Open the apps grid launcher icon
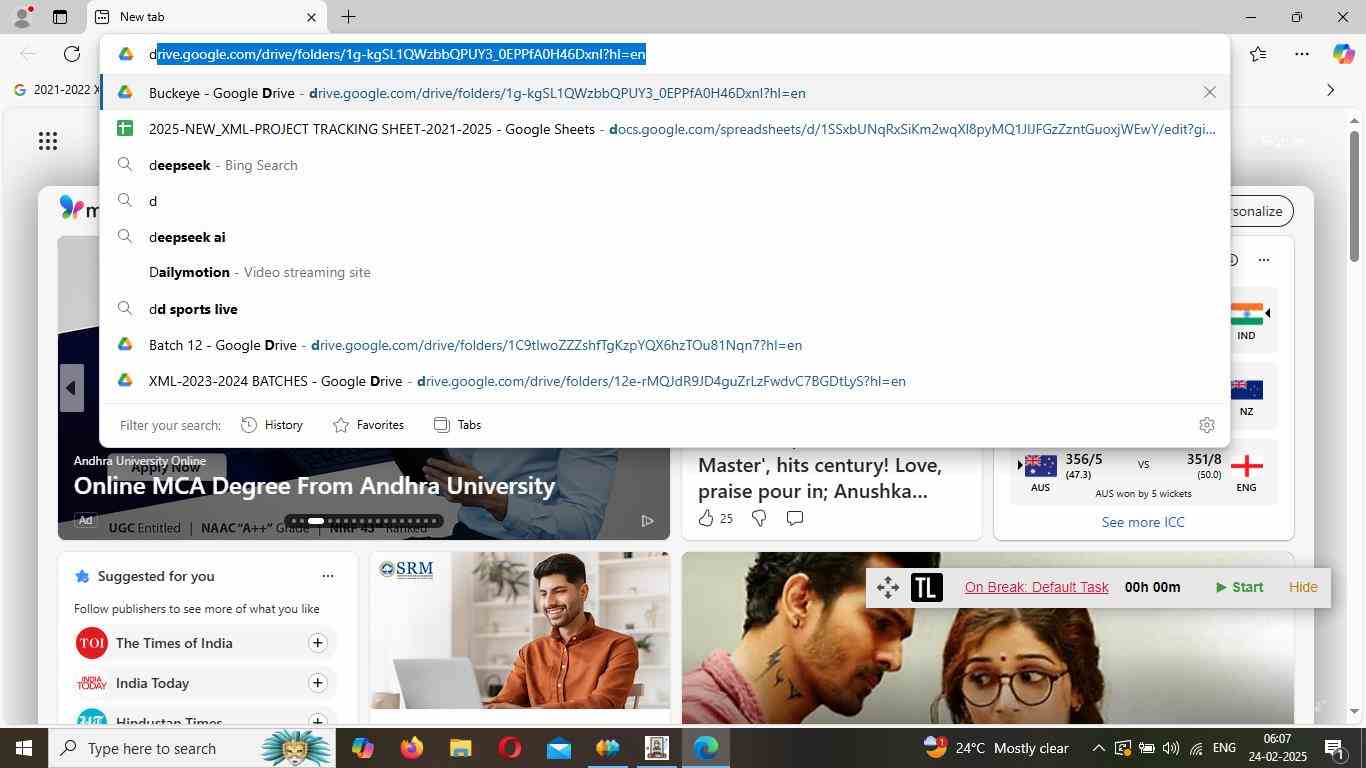This screenshot has height=768, width=1366. [x=47, y=141]
